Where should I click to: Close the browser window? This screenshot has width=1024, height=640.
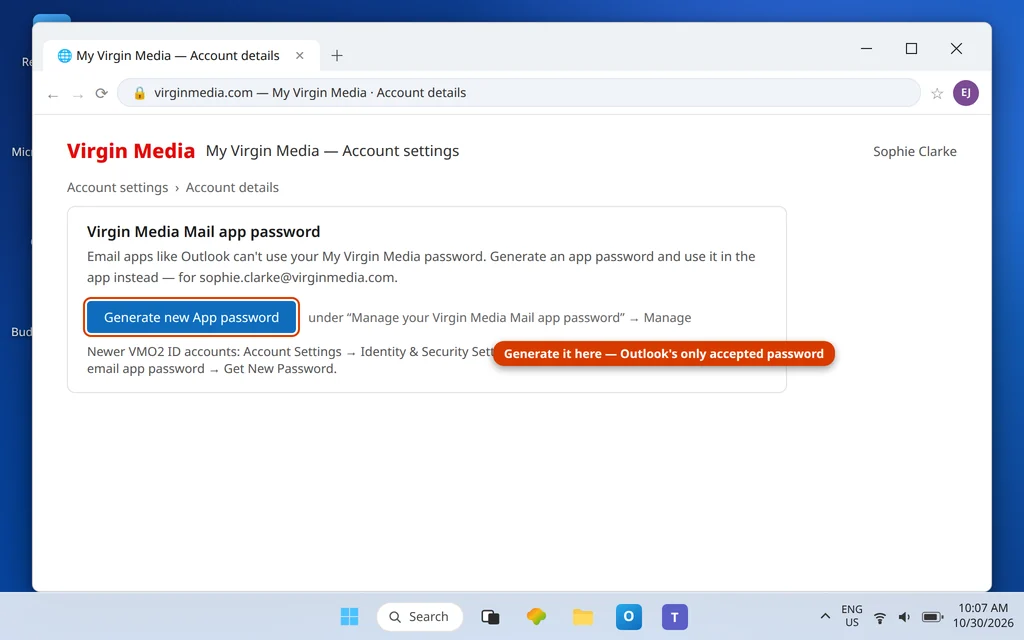(x=956, y=48)
